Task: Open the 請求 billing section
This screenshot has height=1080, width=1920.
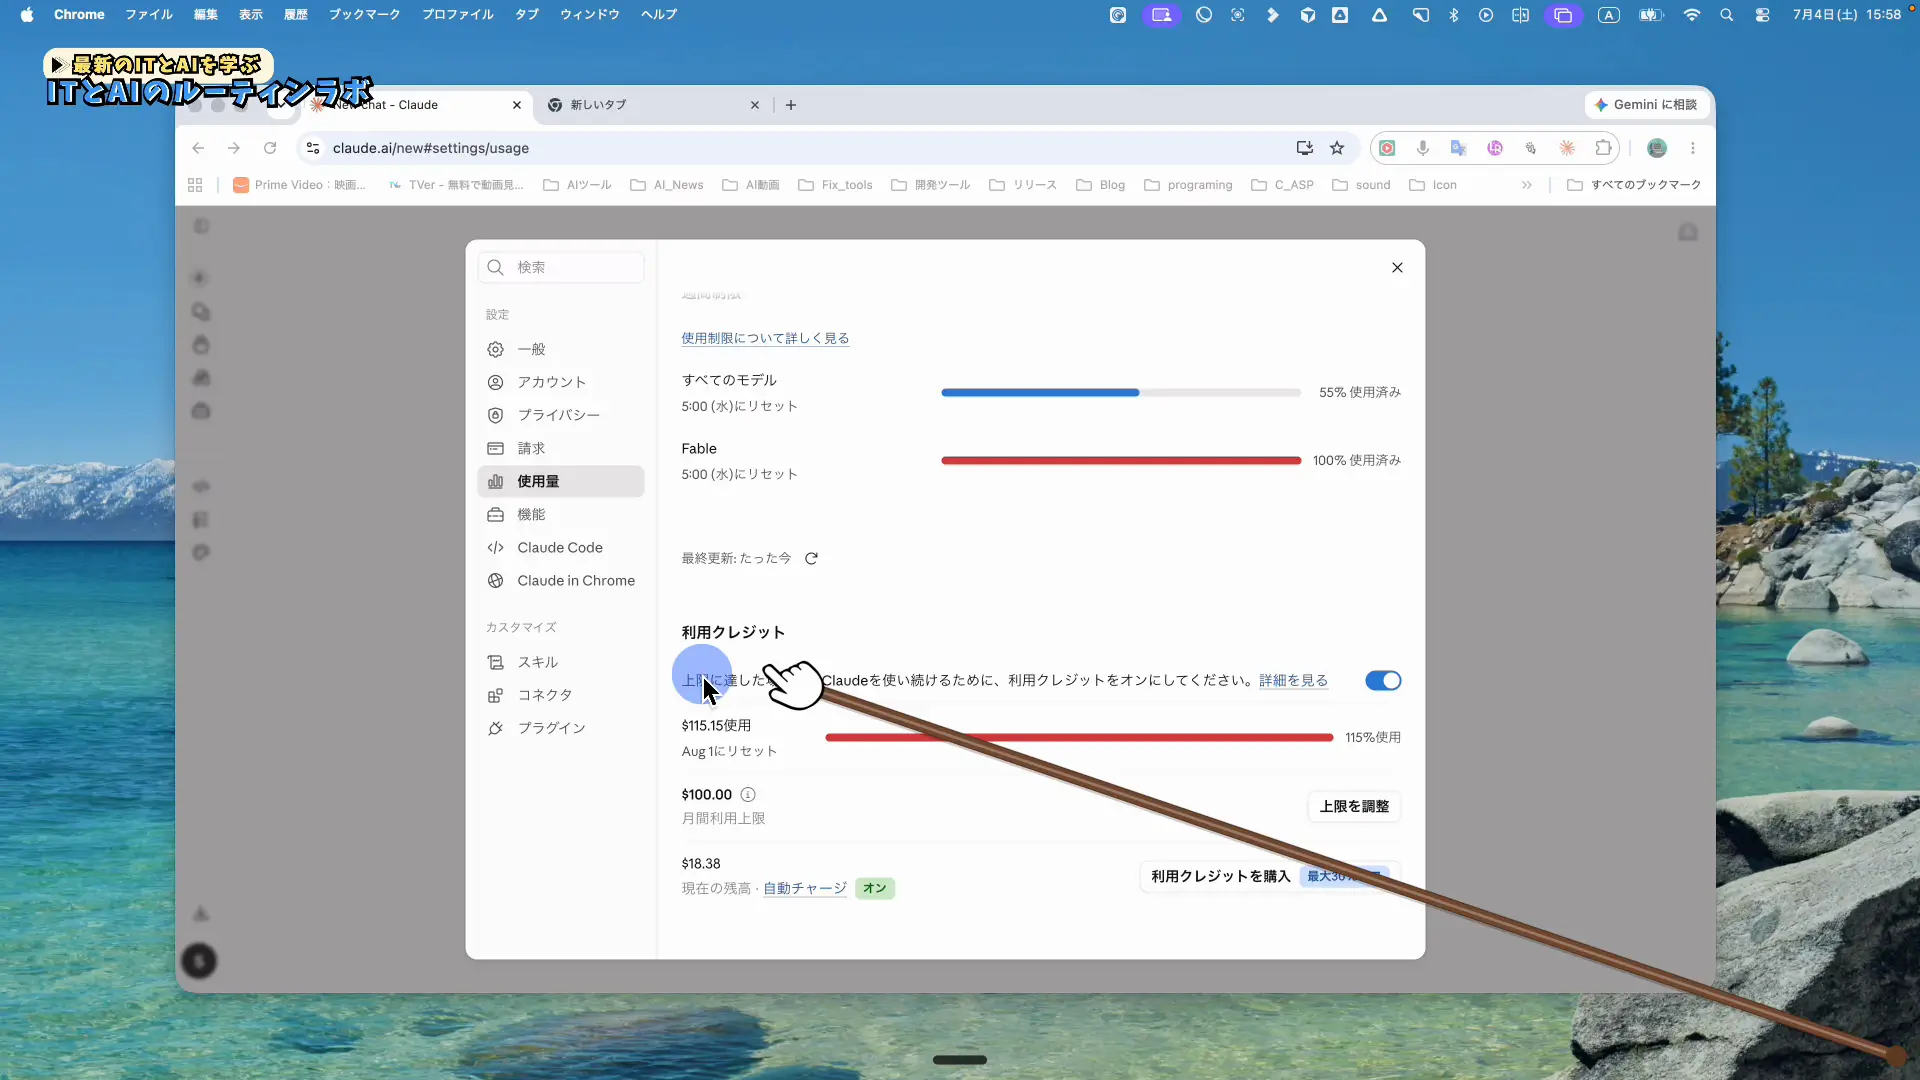Action: tap(561, 448)
